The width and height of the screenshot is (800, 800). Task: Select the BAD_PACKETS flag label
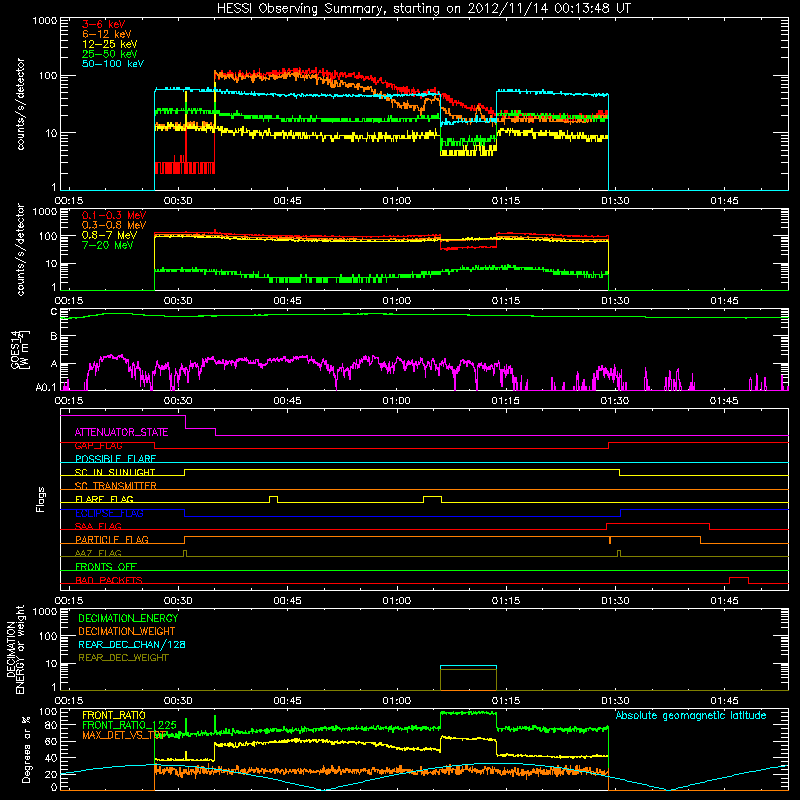pyautogui.click(x=109, y=581)
